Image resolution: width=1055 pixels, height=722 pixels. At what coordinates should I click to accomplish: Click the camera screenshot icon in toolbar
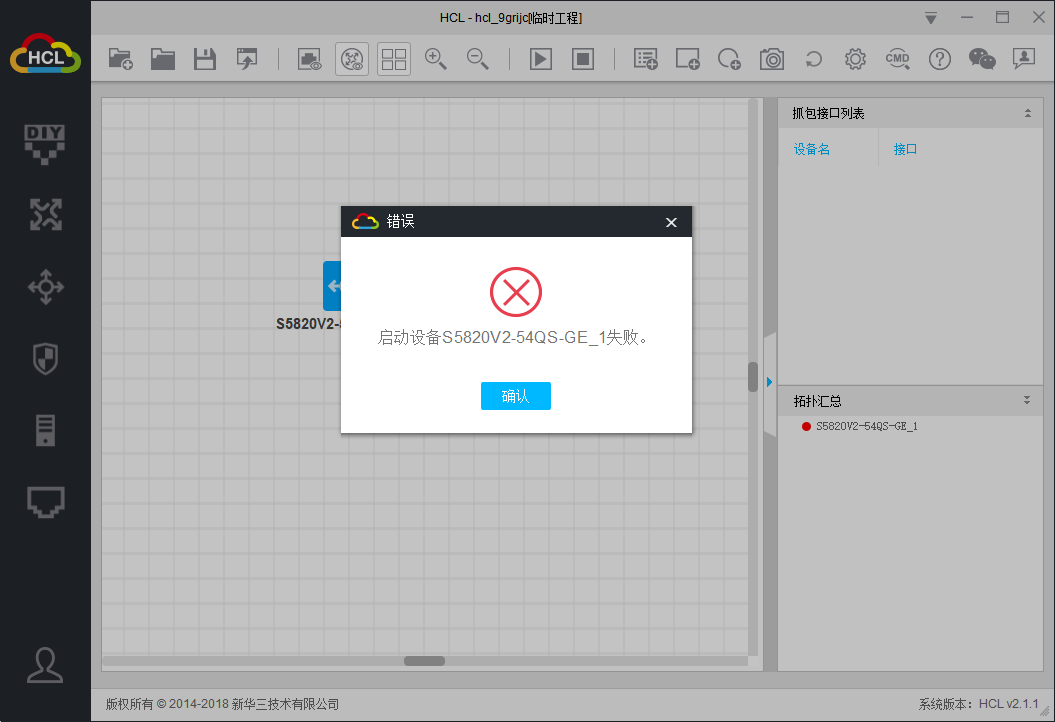(772, 59)
